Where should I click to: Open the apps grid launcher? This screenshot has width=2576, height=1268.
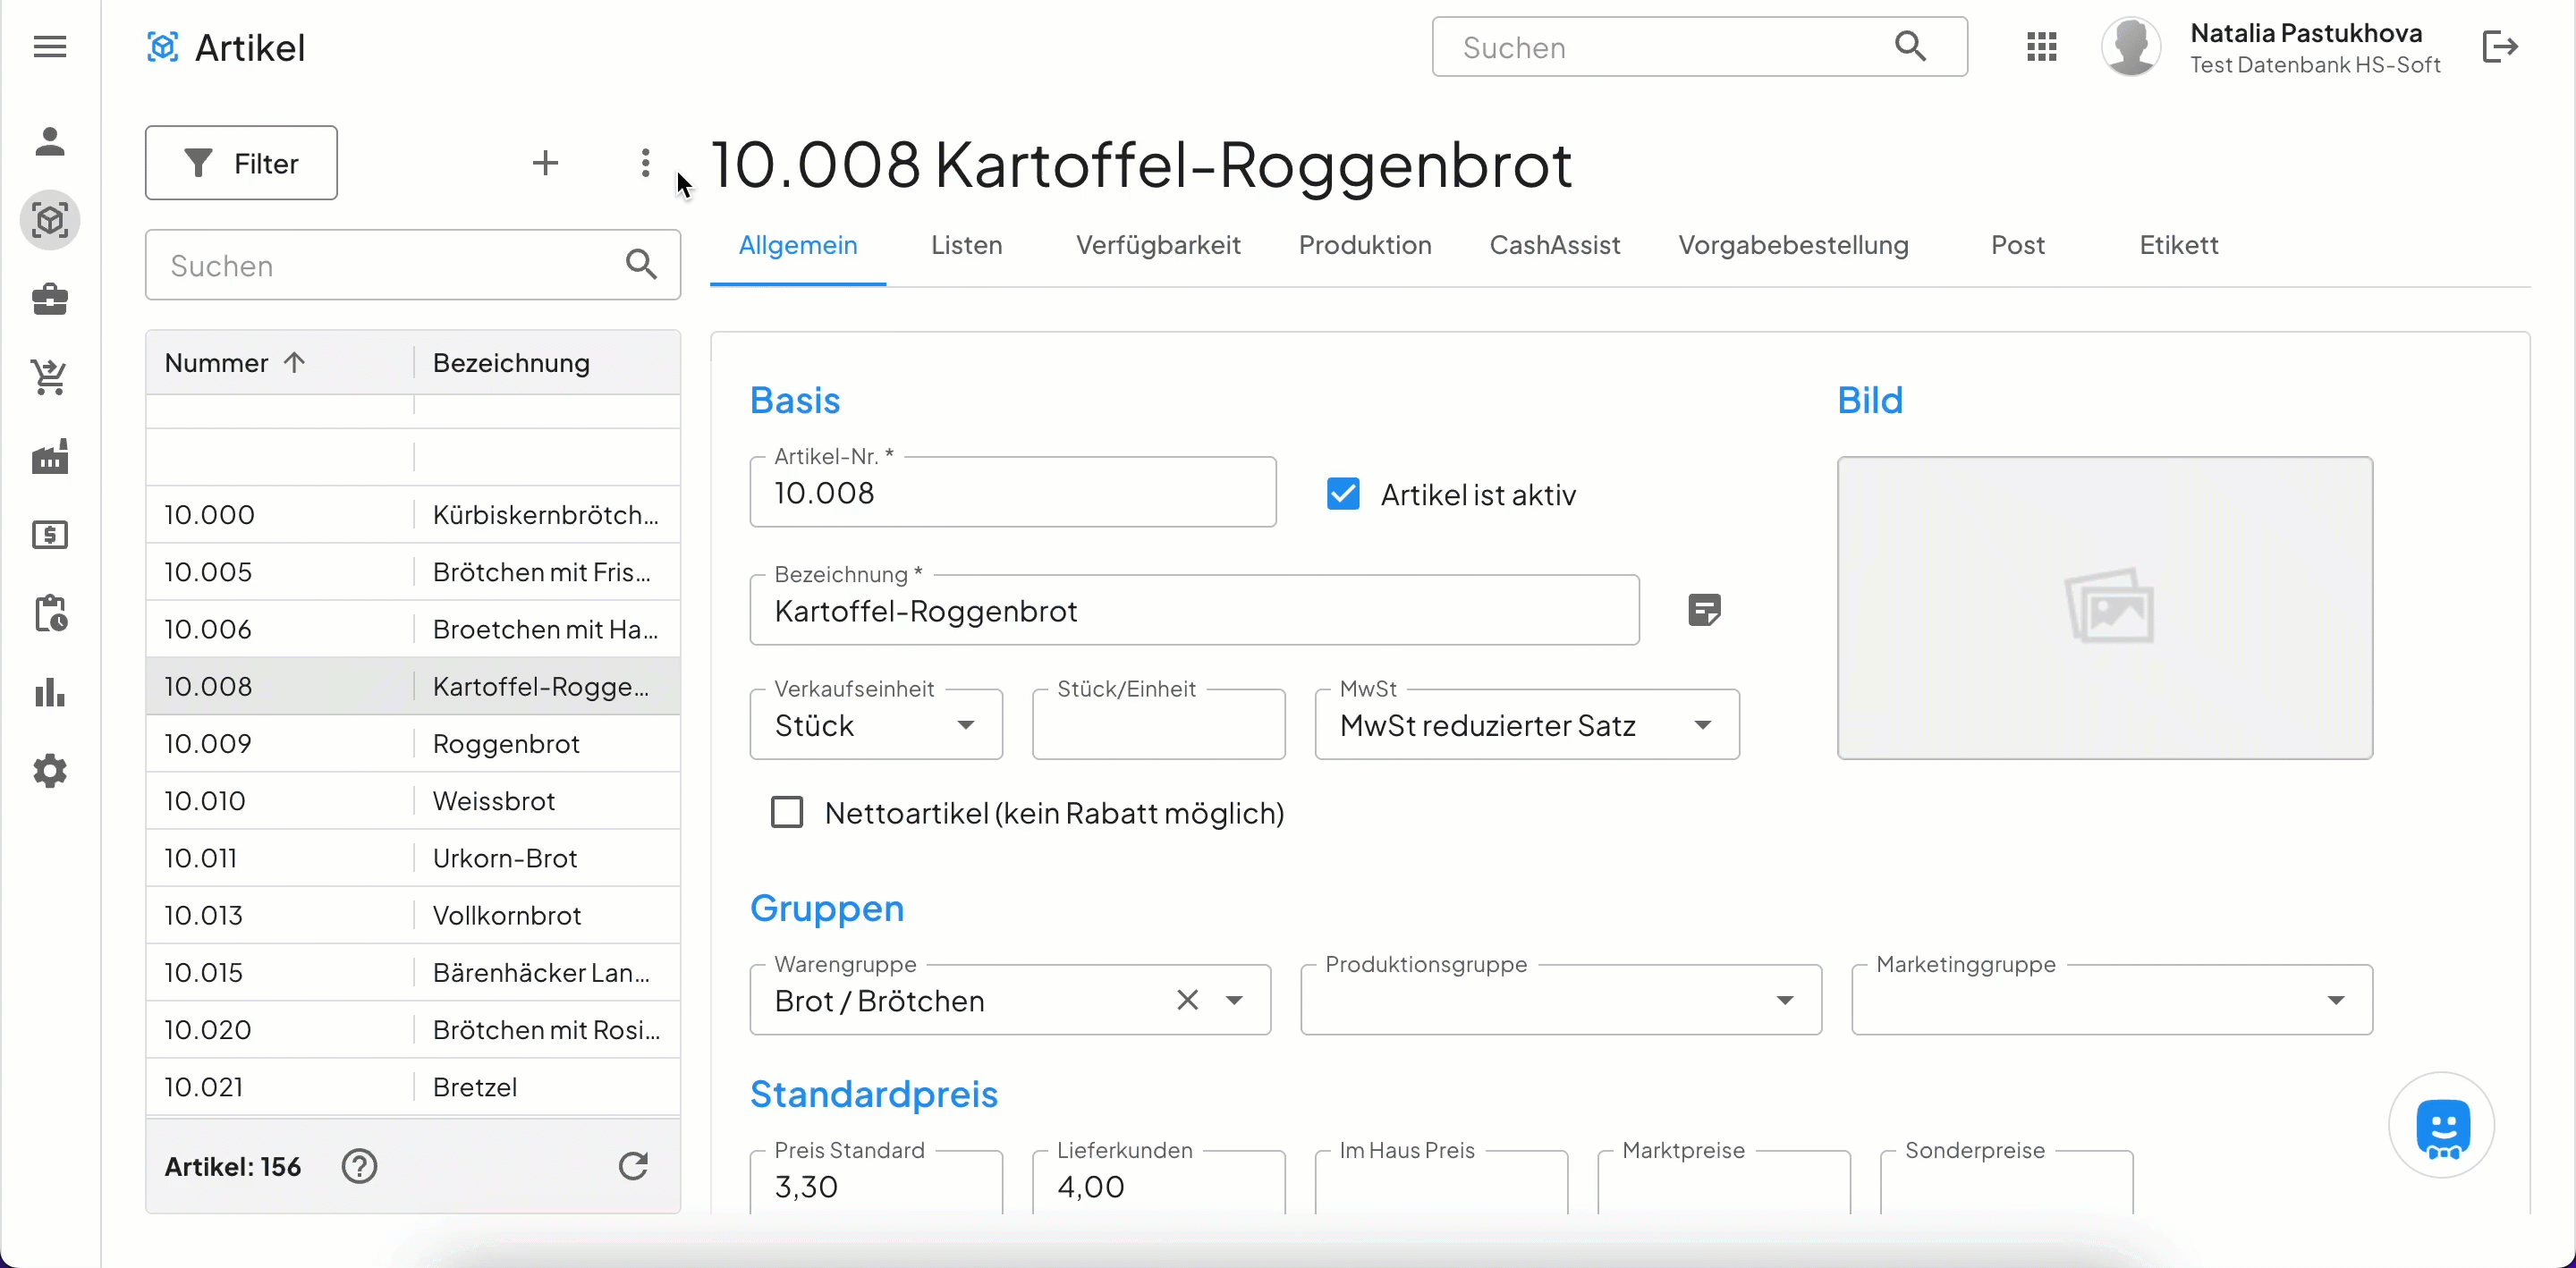click(2041, 47)
